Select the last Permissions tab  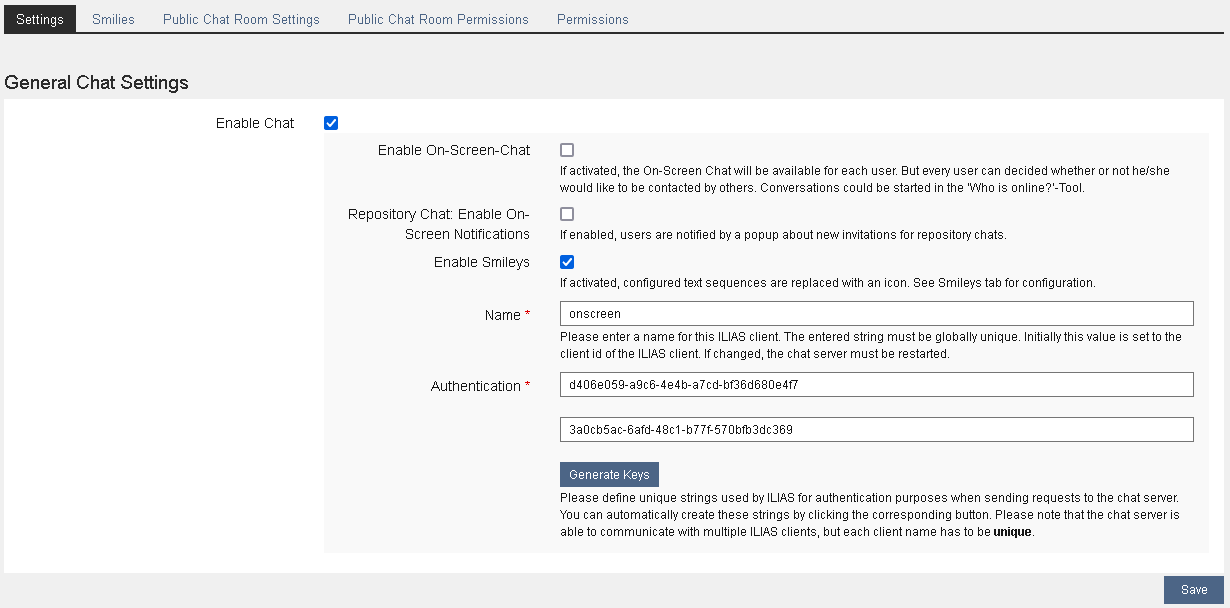[x=592, y=19]
